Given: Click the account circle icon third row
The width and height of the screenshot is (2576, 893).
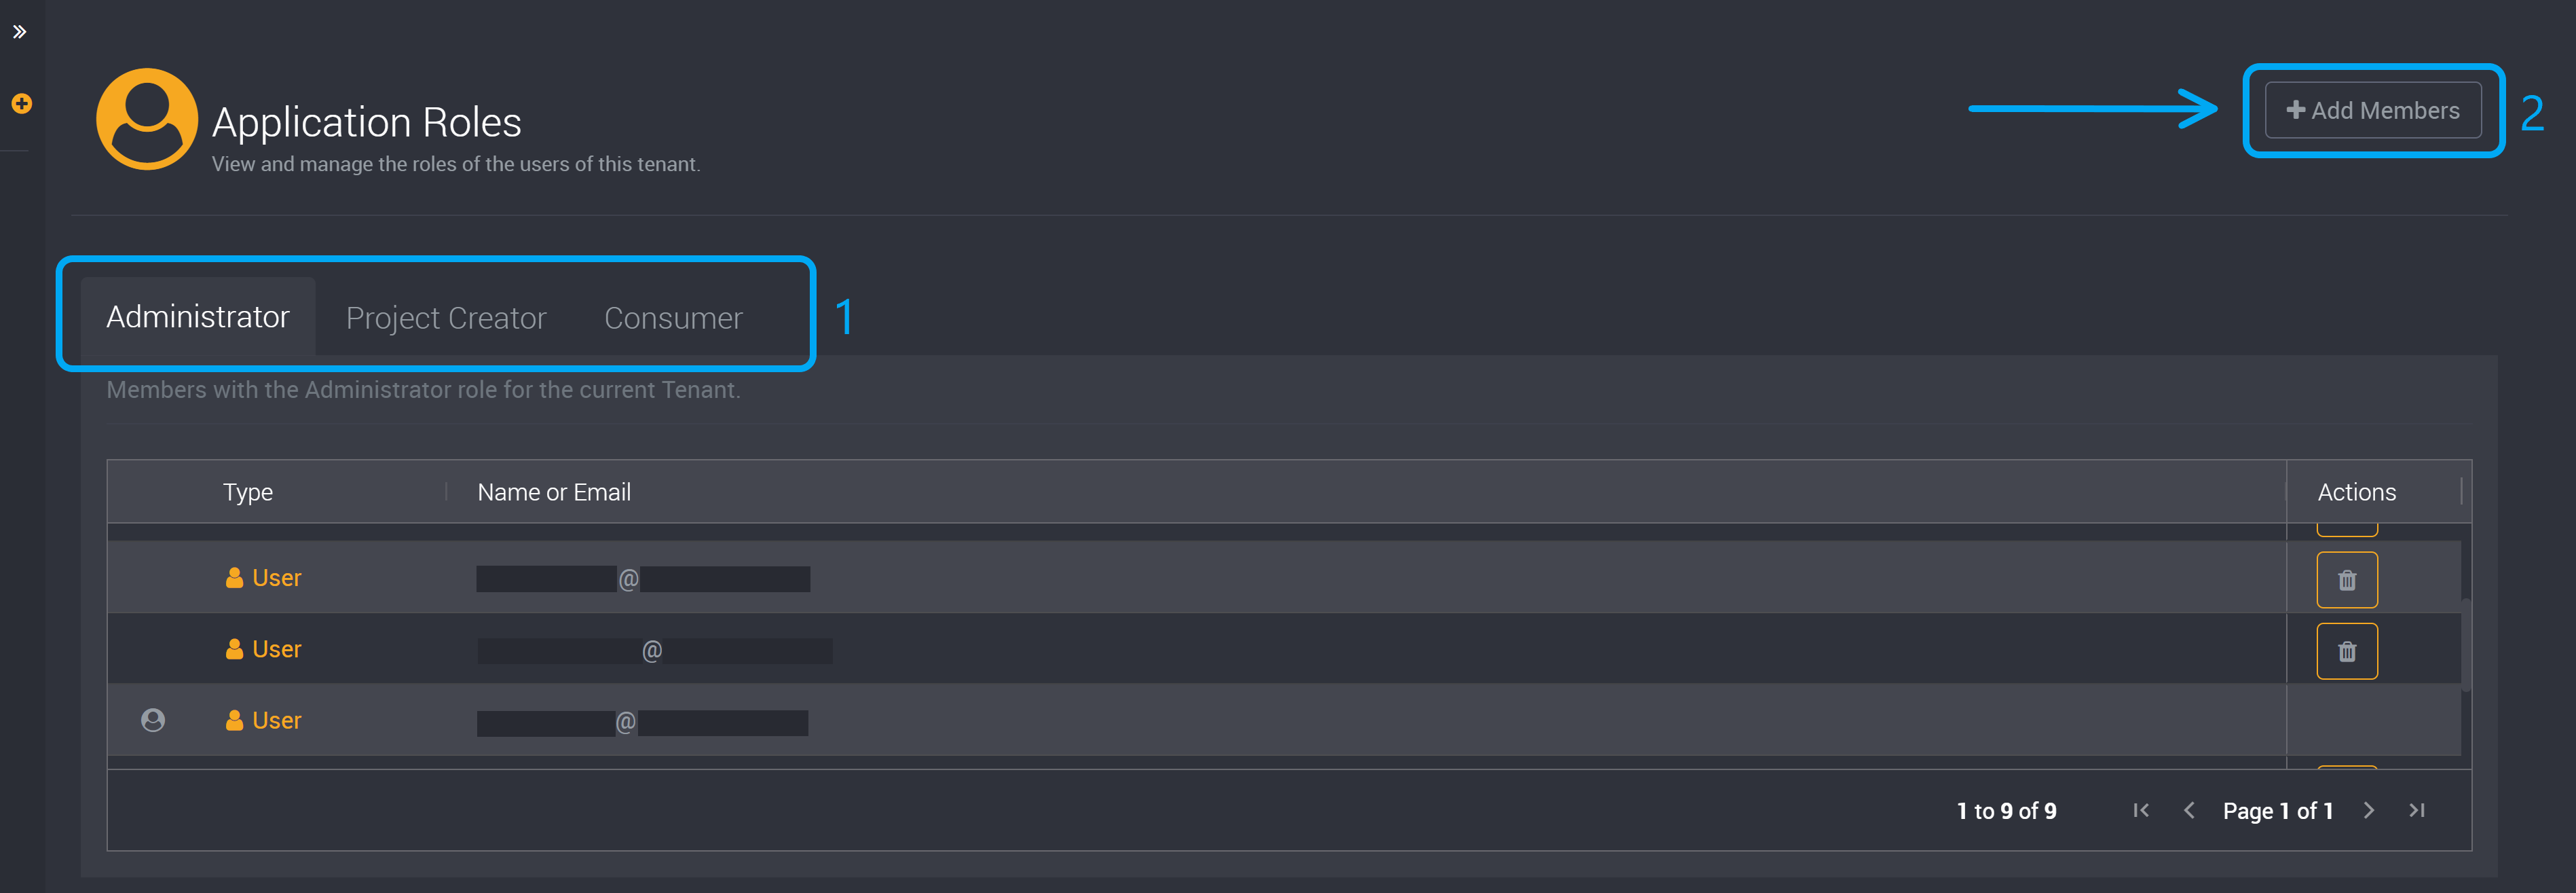Looking at the screenshot, I should click(151, 718).
